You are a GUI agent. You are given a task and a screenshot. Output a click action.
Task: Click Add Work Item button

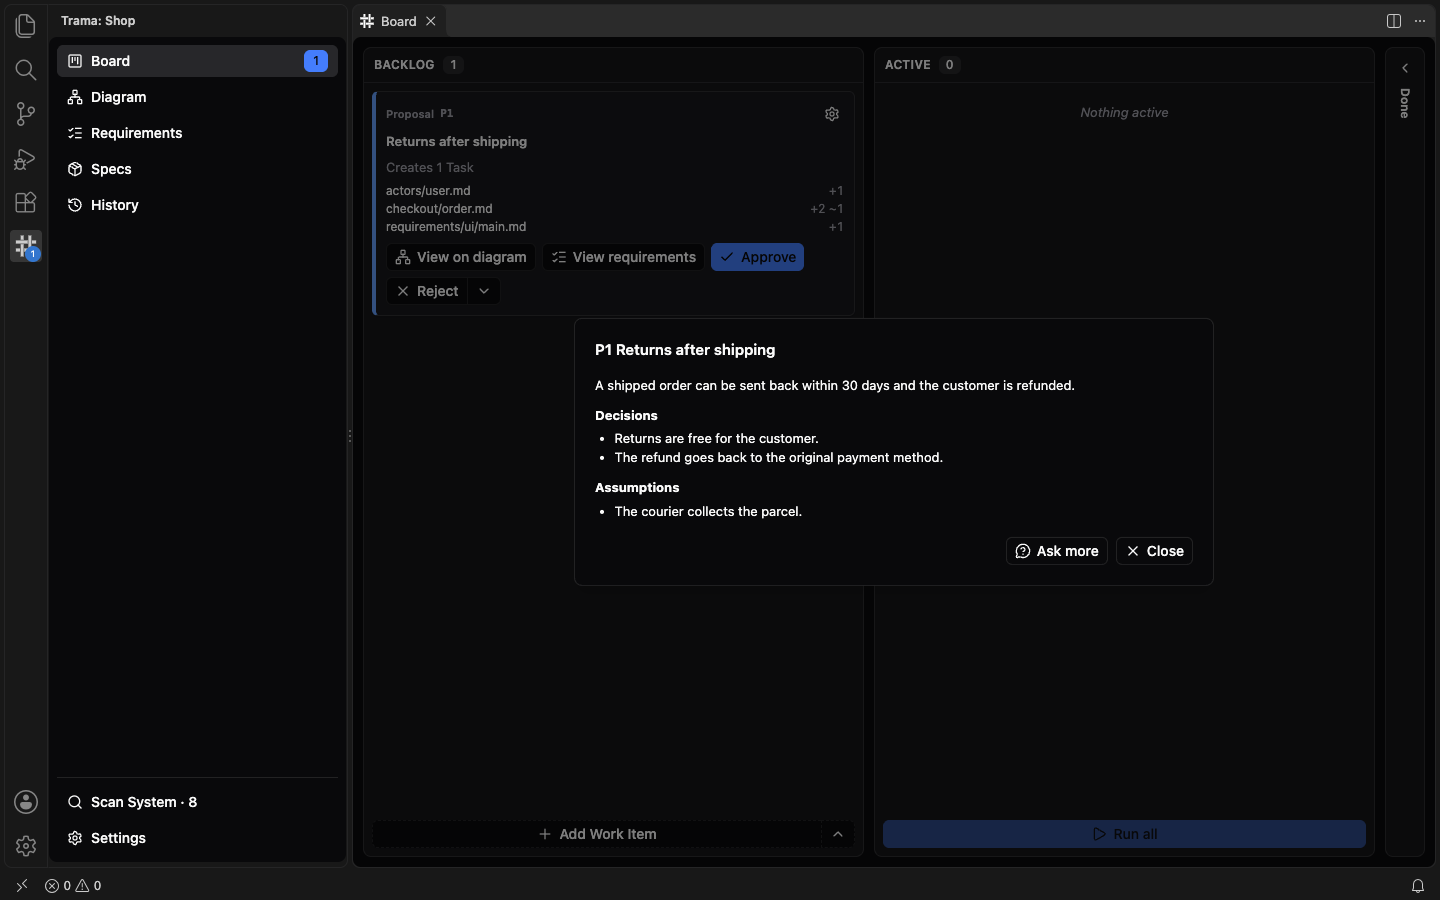[598, 834]
